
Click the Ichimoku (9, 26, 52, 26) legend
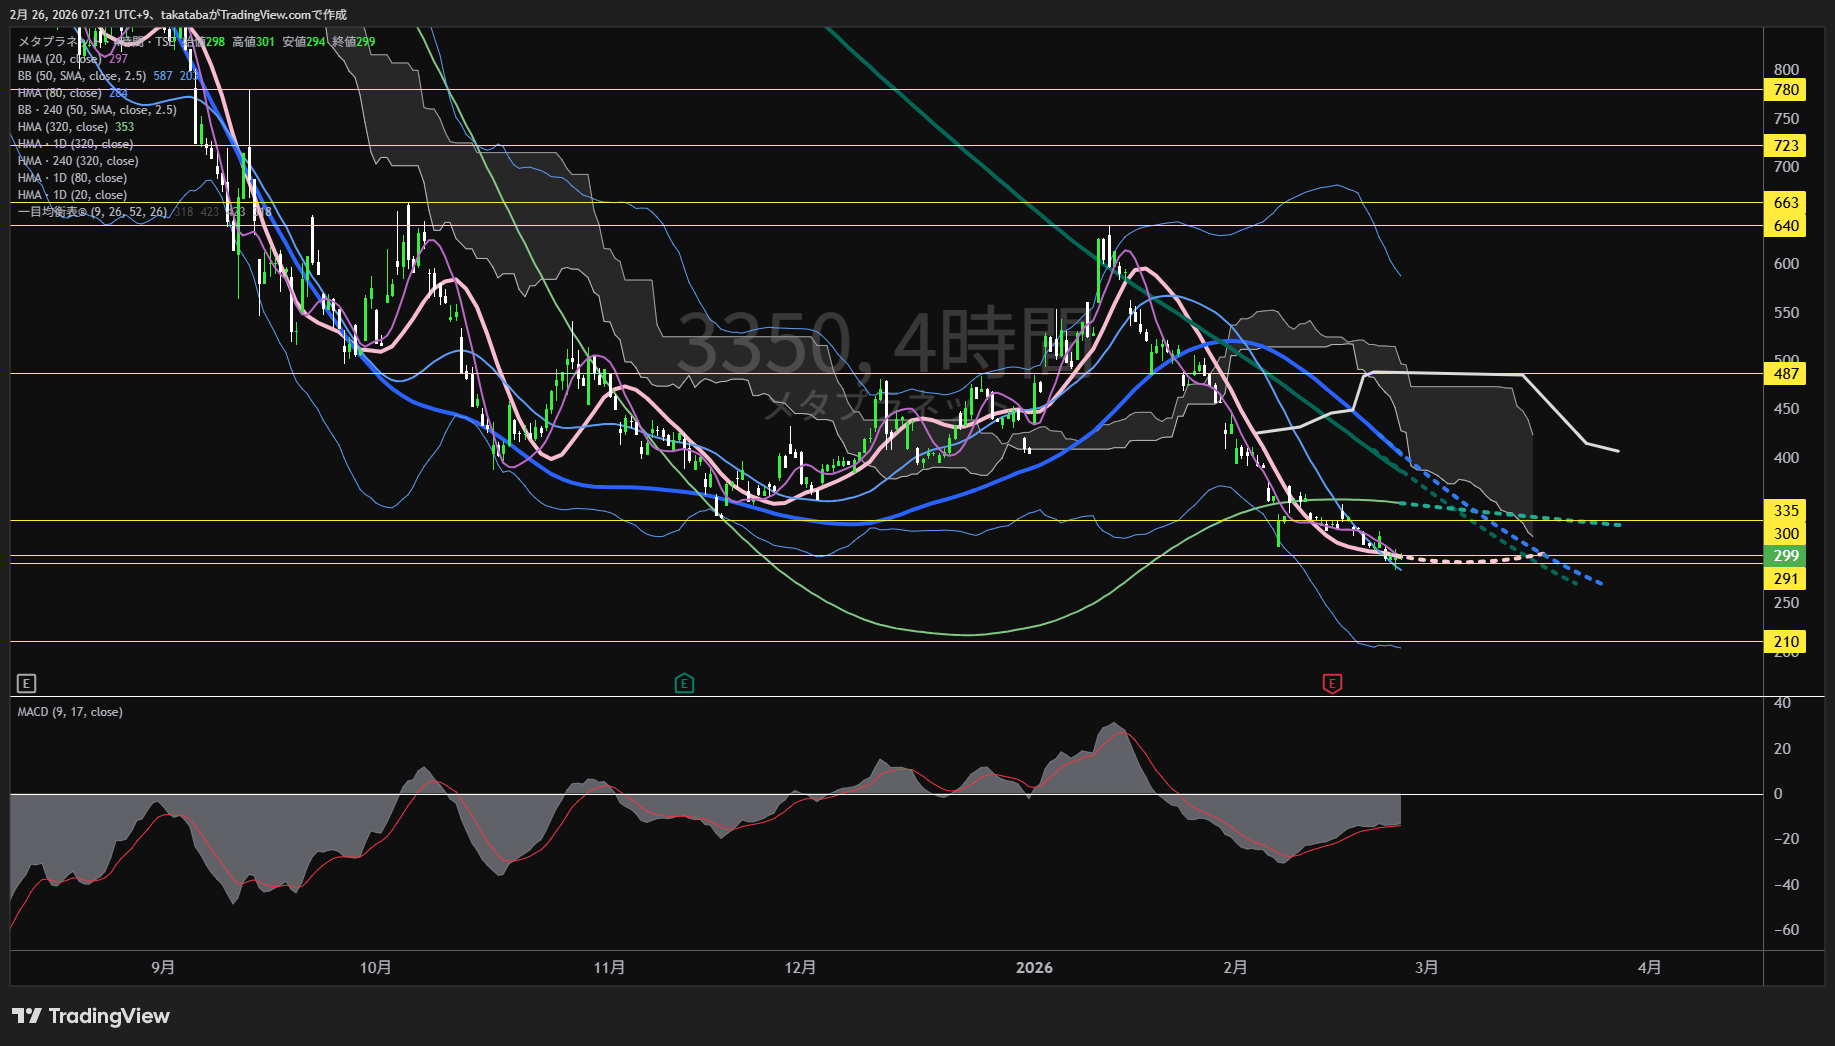92,212
